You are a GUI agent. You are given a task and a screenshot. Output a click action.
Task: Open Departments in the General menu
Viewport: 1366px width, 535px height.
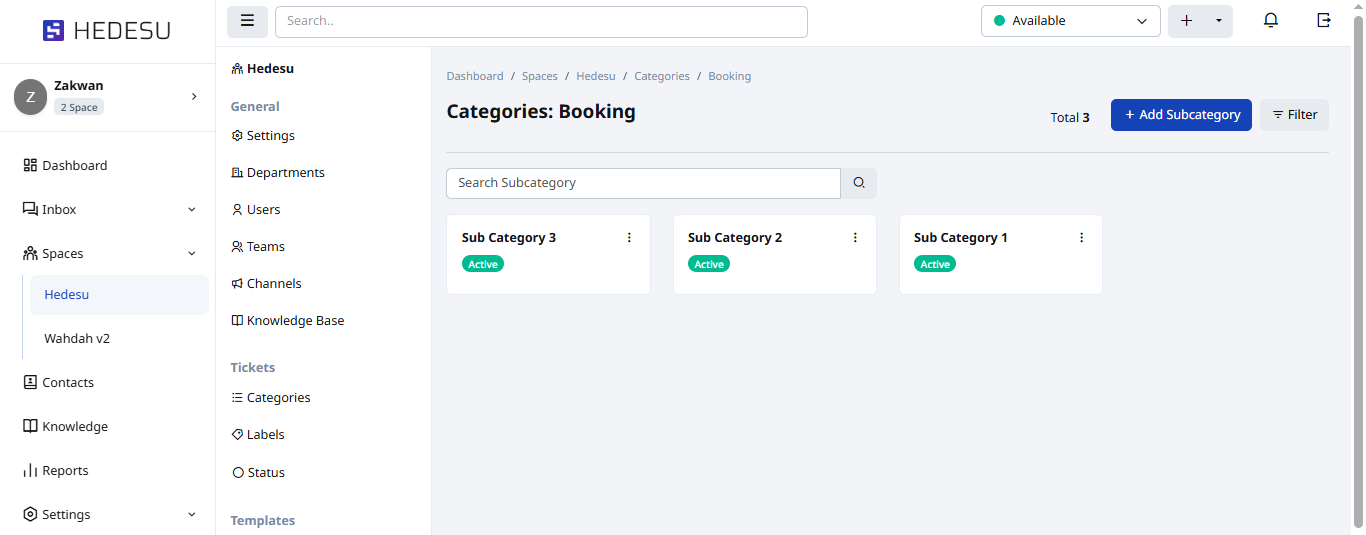(285, 173)
